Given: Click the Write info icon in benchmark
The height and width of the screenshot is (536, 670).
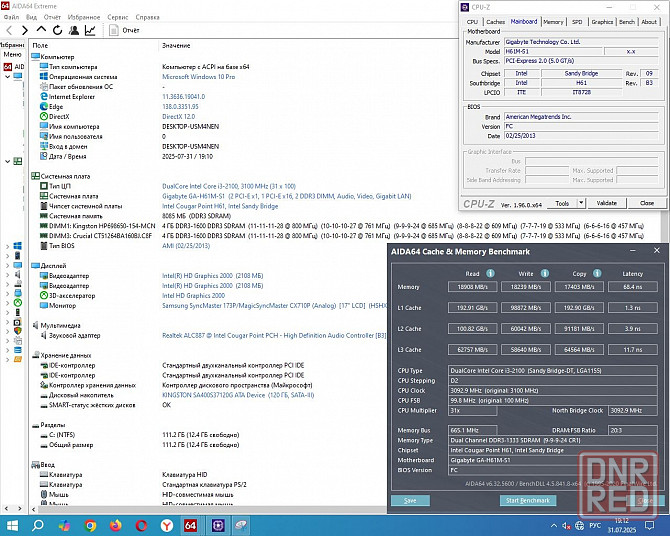Looking at the screenshot, I should tap(545, 273).
